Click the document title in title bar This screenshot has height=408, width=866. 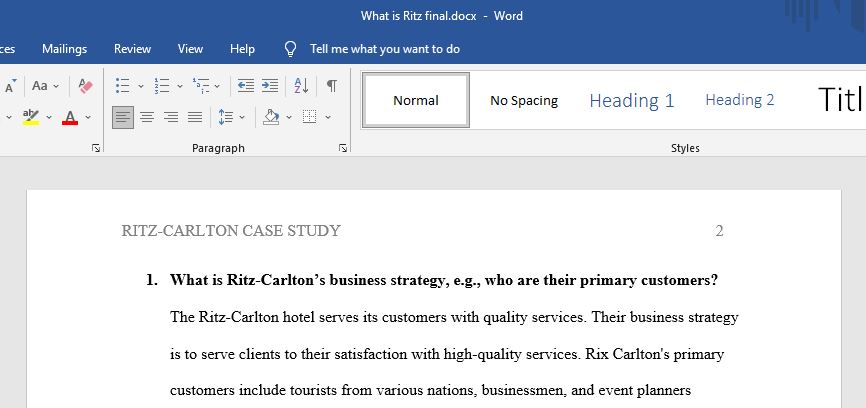(442, 16)
